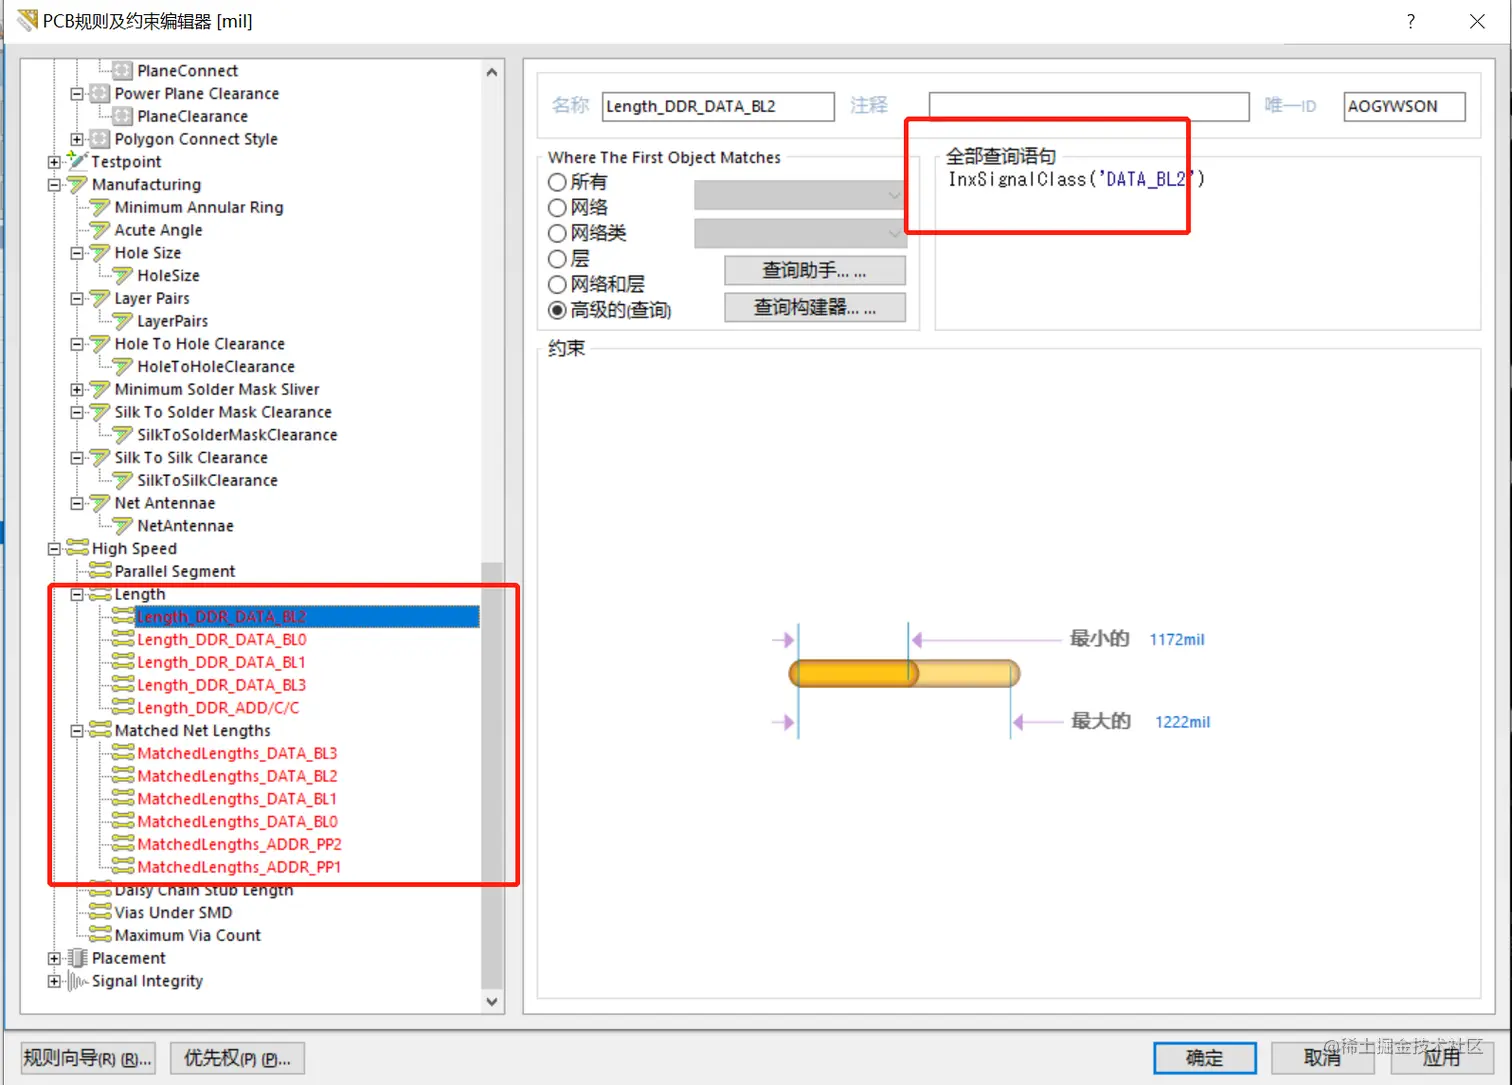This screenshot has height=1085, width=1512.
Task: Click the Length_DDR_DATA_BL0 rule icon
Action: 123,639
